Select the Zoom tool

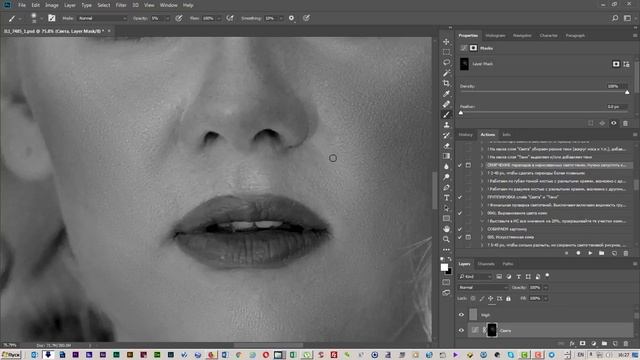pyautogui.click(x=447, y=239)
